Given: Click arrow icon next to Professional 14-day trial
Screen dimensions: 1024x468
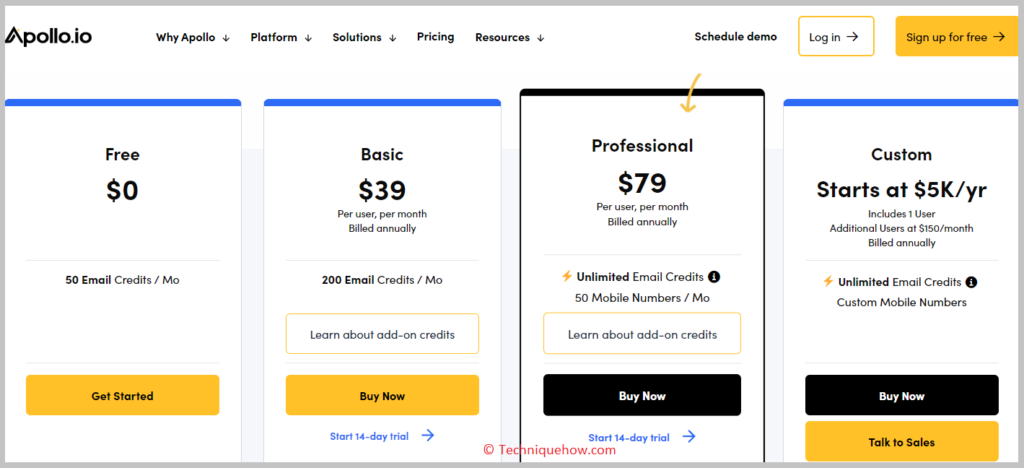Looking at the screenshot, I should point(688,437).
